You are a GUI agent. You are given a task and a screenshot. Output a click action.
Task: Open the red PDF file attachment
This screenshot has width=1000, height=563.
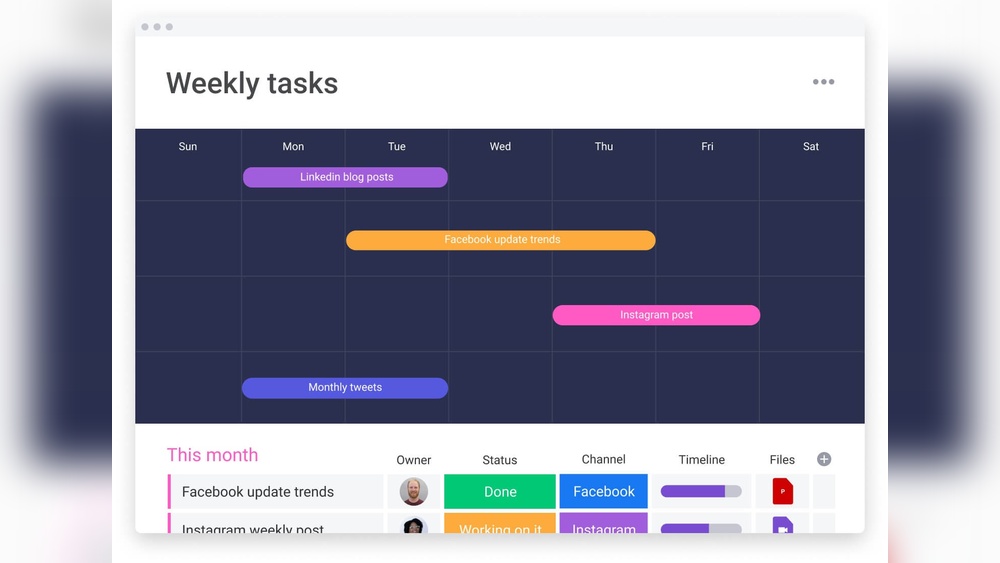pos(782,491)
